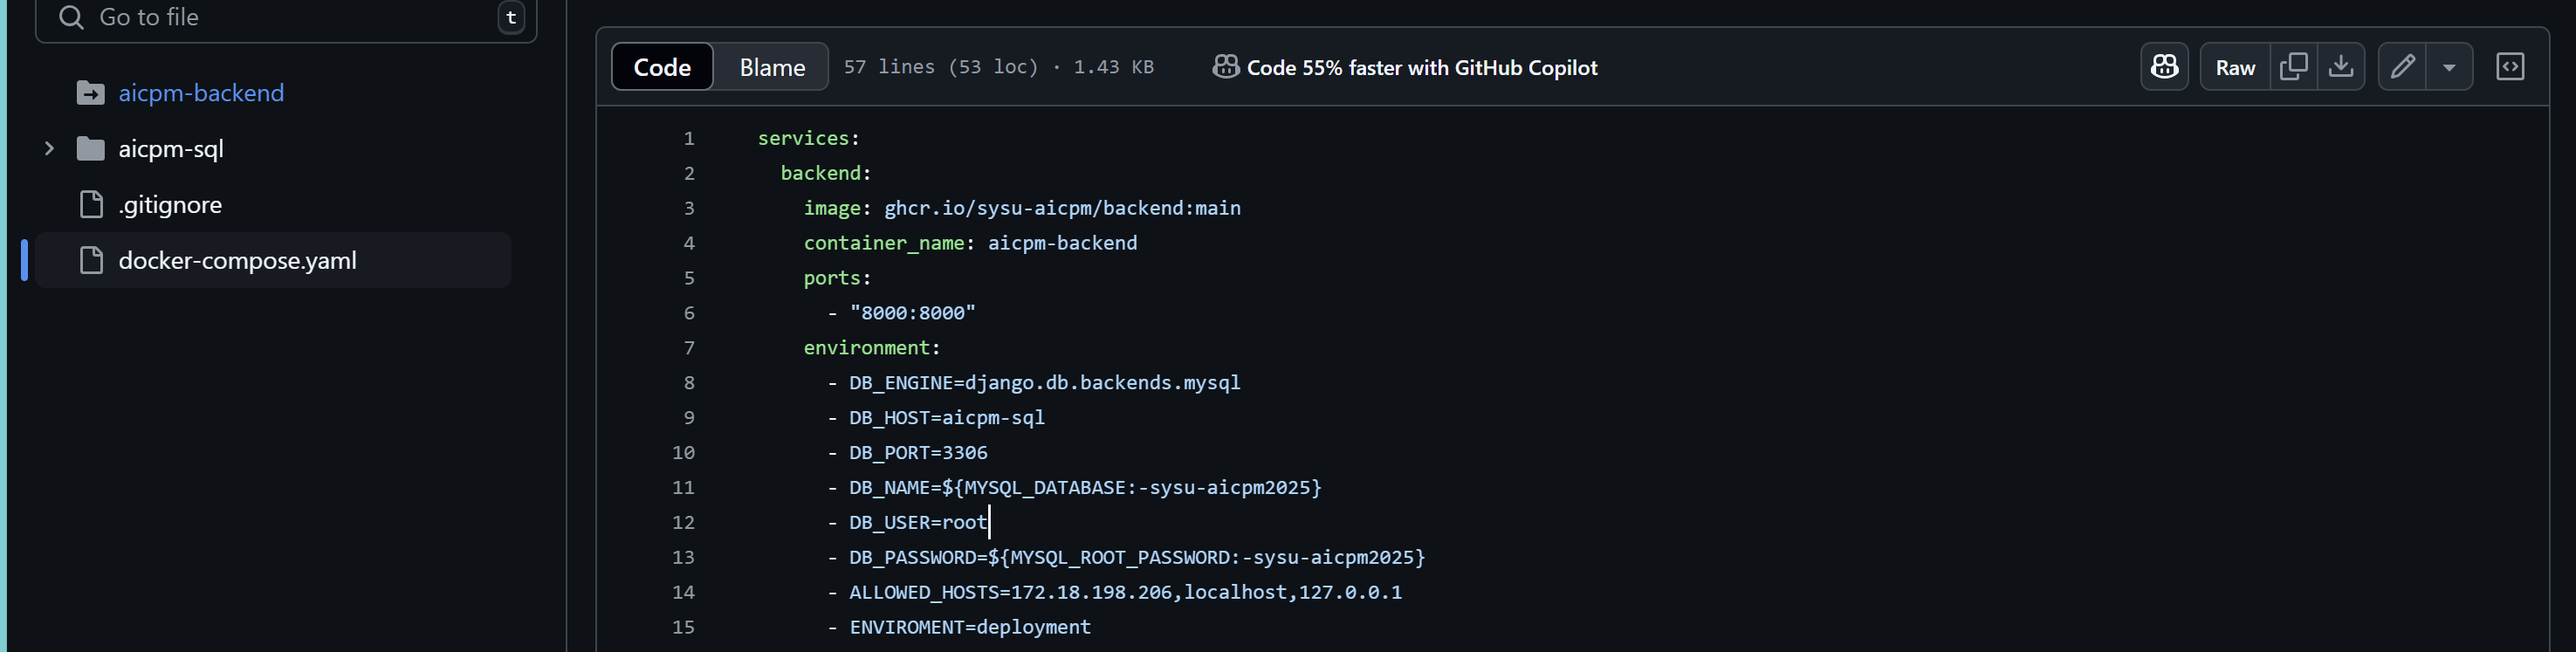Click line number 12 in code gutter
Viewport: 2576px width, 652px height.
[x=683, y=522]
